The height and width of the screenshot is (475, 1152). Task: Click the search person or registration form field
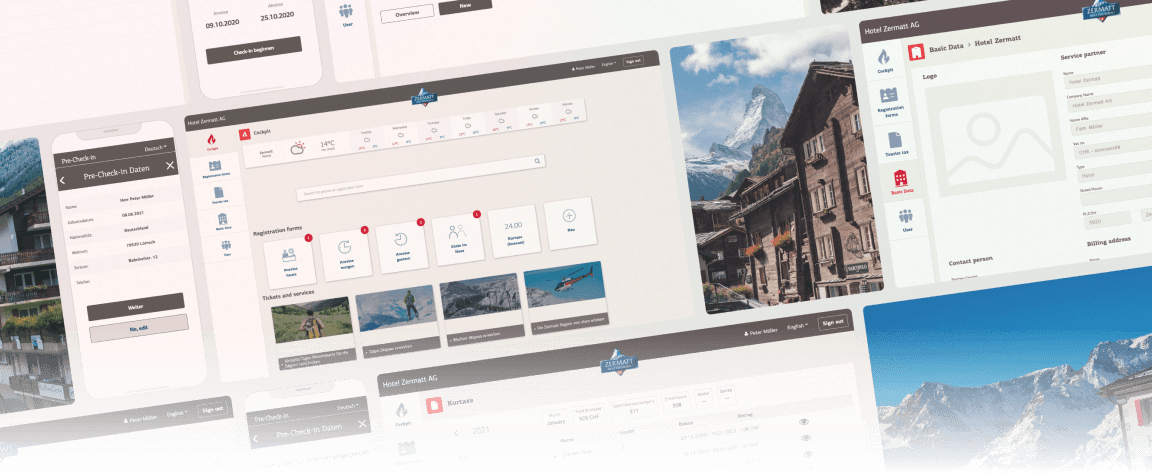tap(420, 177)
